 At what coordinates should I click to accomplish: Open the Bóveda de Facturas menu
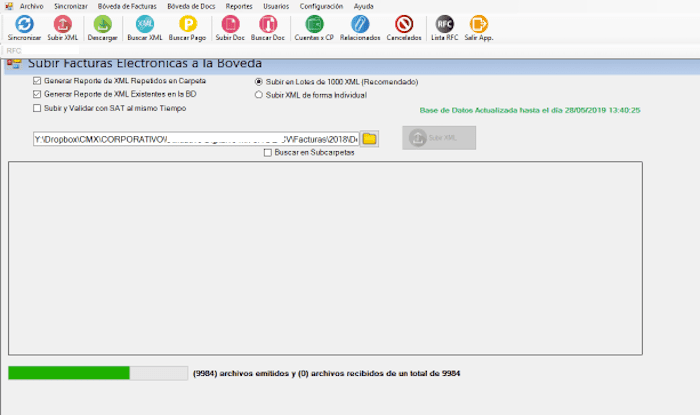click(x=127, y=6)
